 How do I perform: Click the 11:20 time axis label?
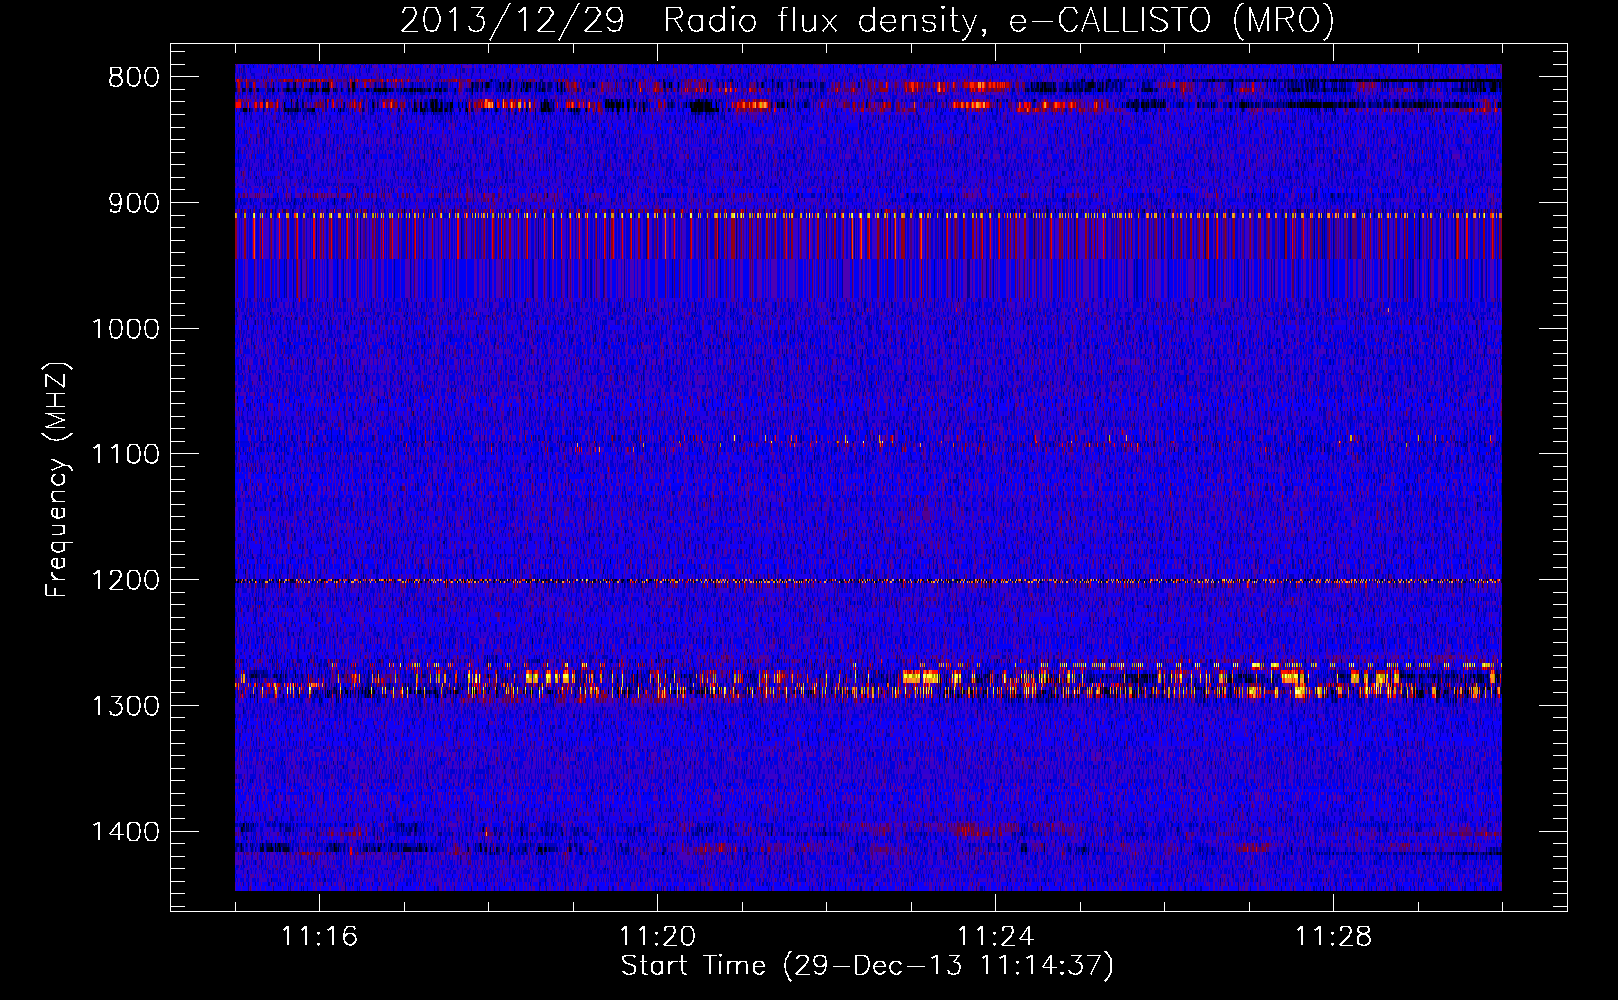(x=657, y=937)
